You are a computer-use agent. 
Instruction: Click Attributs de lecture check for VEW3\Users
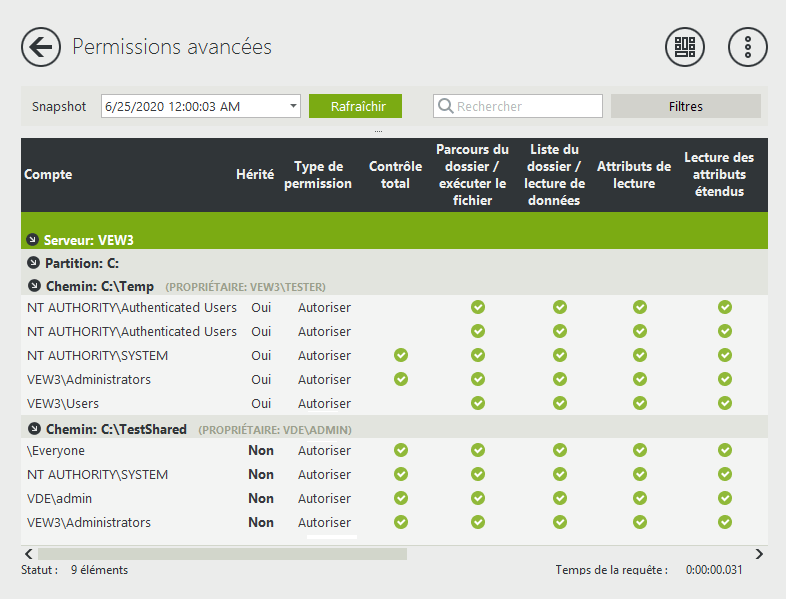pos(640,403)
